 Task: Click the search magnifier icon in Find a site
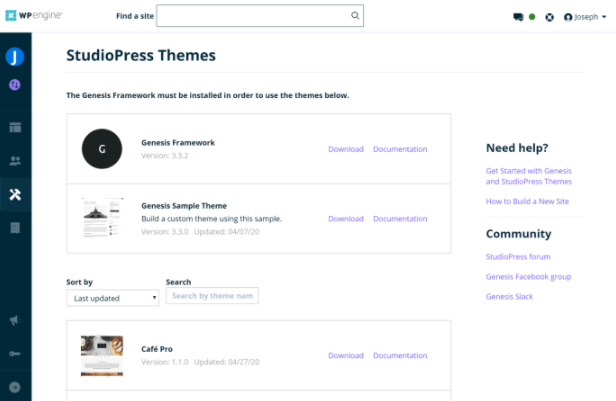tap(355, 15)
